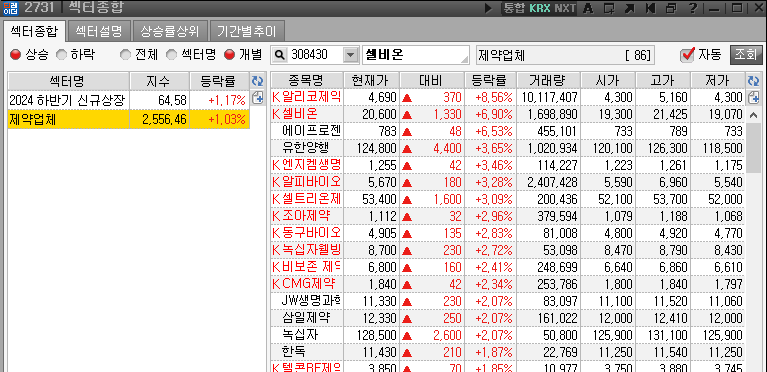This screenshot has height=372, width=767.
Task: Click the 저가 column header
Action: tap(718, 81)
